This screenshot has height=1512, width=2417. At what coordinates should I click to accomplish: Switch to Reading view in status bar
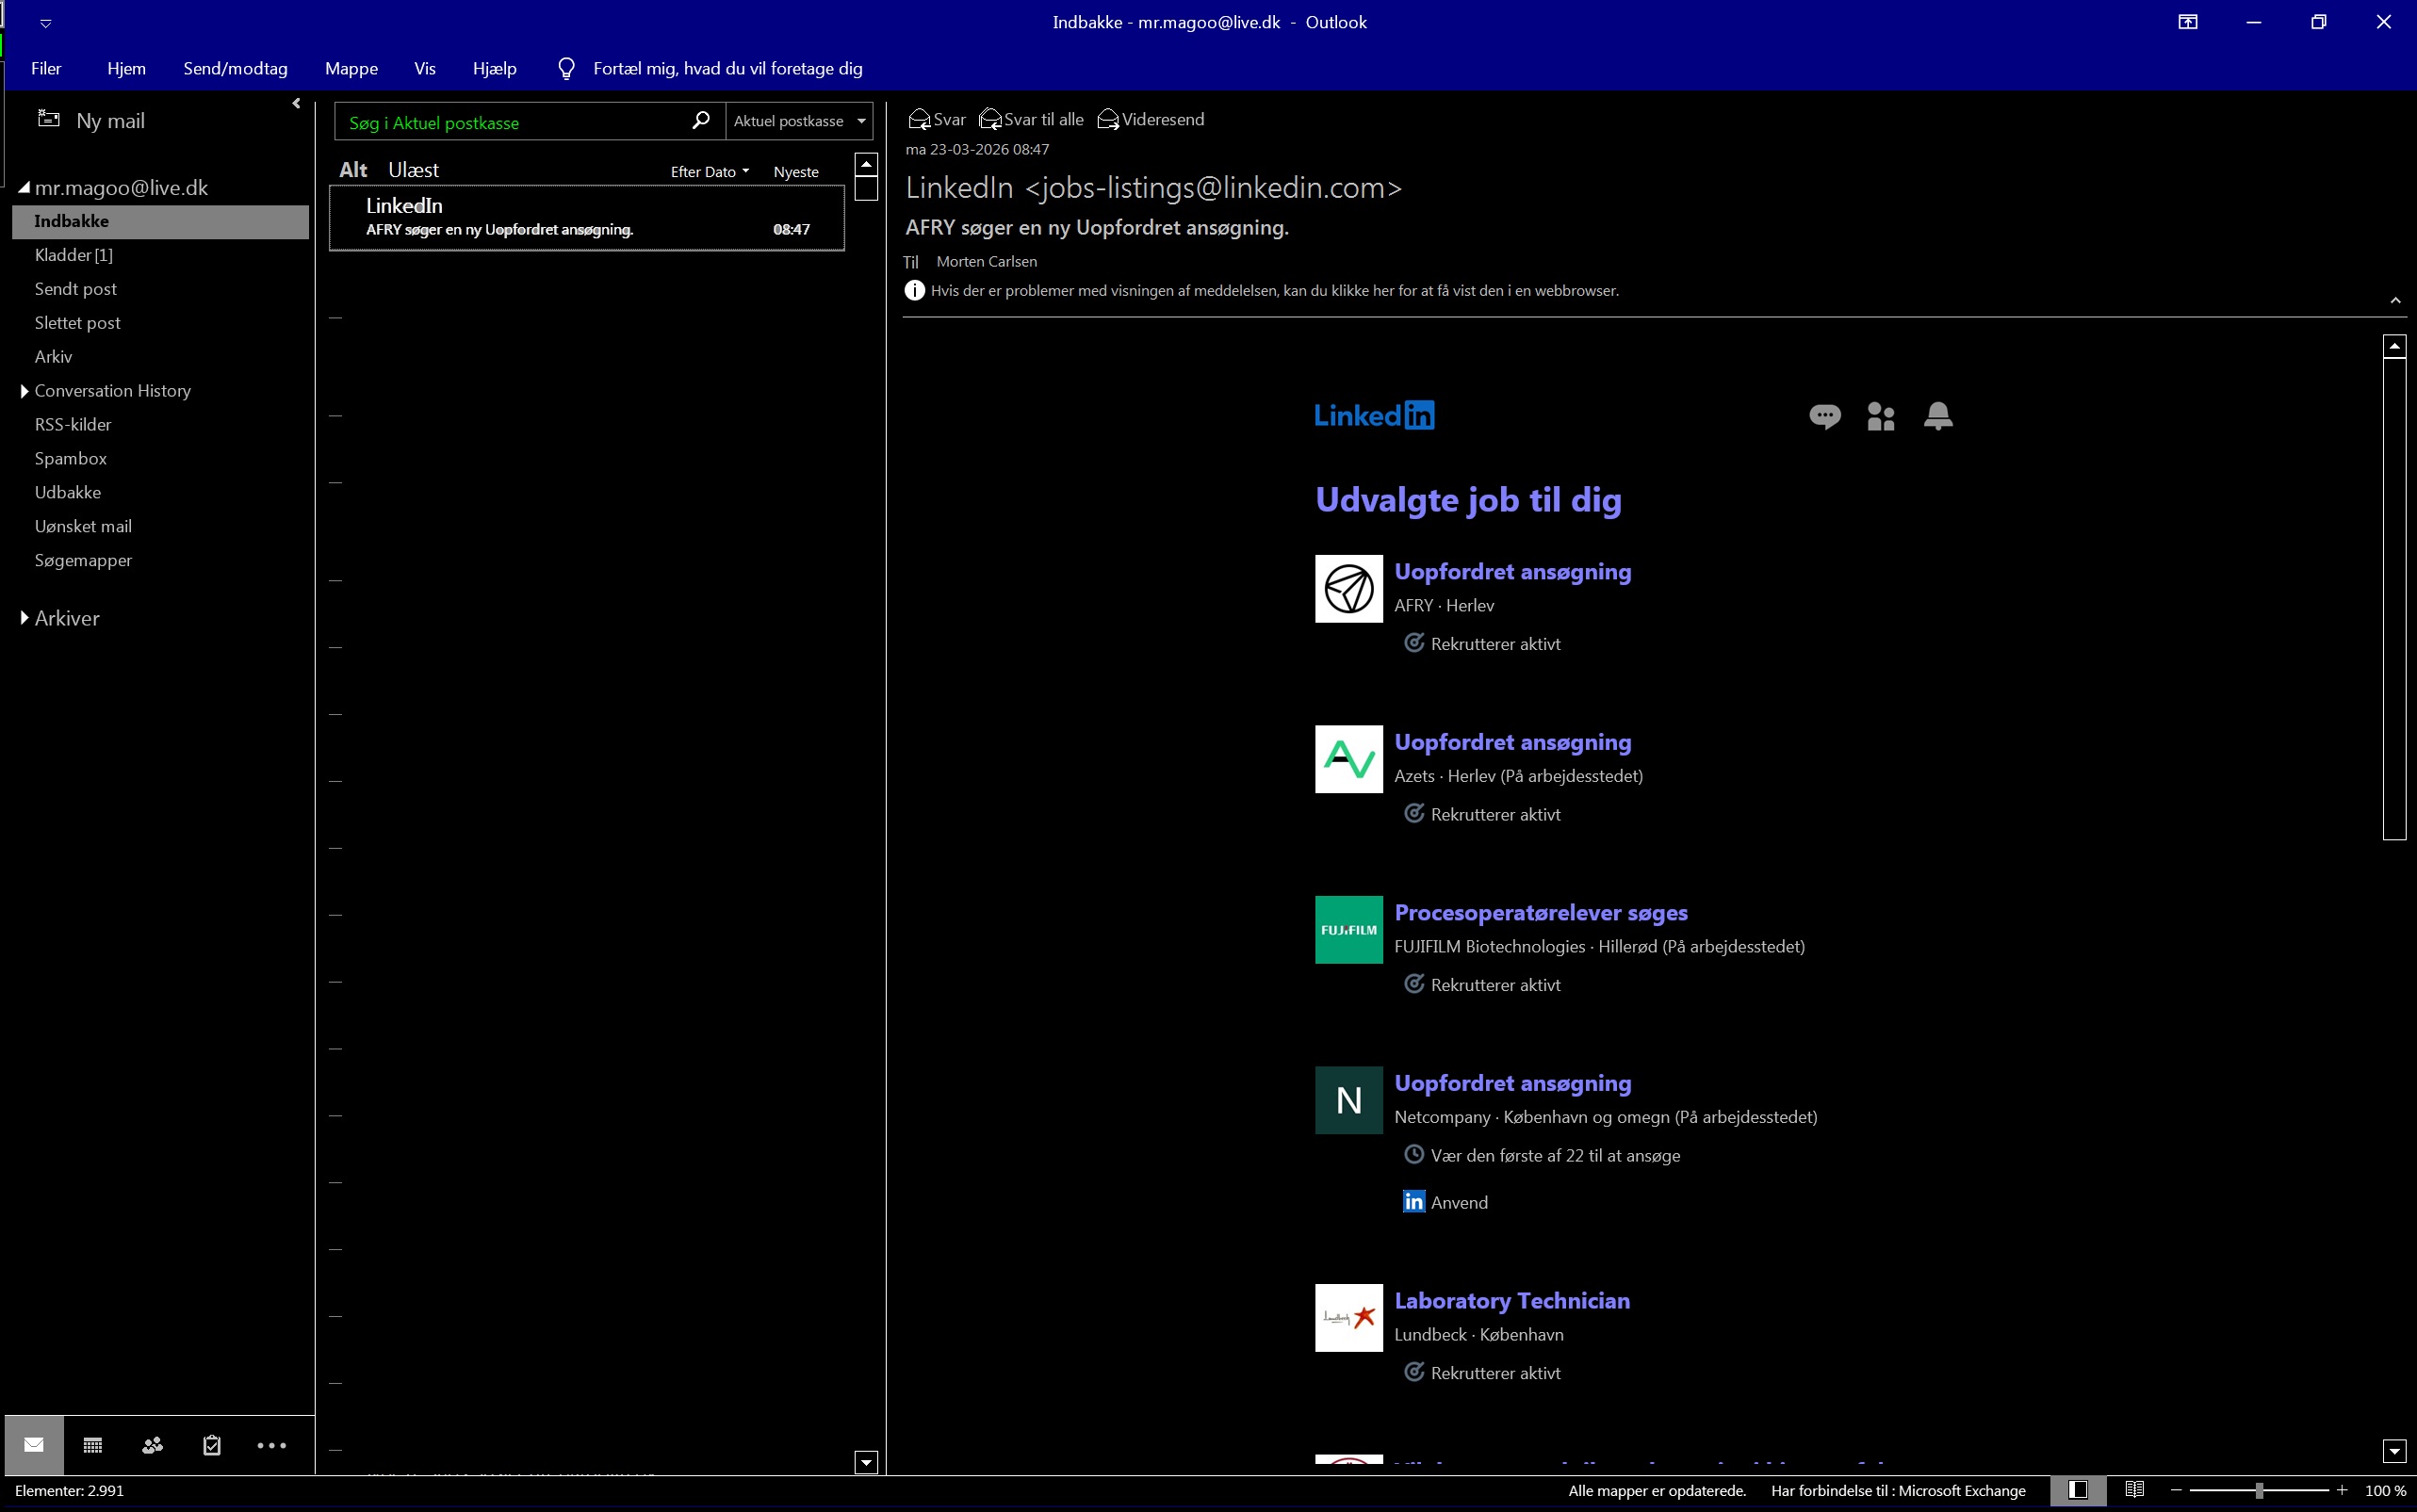(2134, 1490)
